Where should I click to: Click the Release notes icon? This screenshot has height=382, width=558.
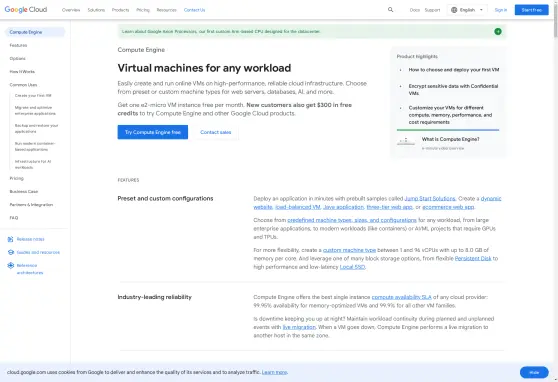(11, 239)
